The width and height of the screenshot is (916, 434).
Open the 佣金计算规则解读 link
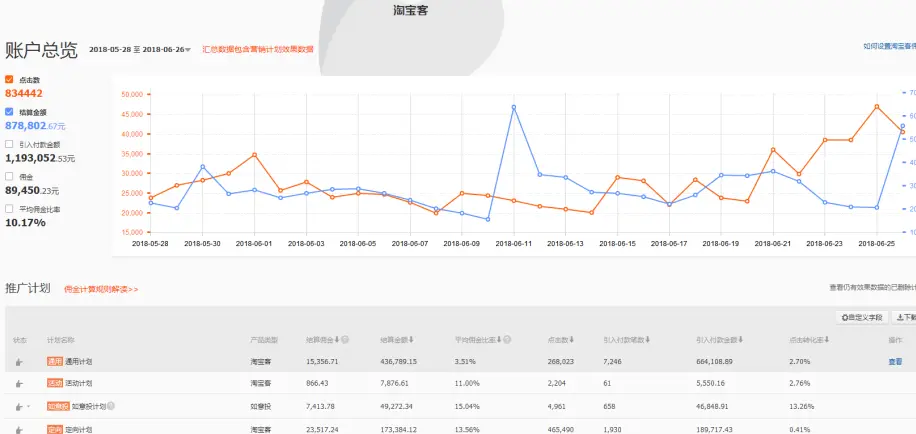[100, 289]
